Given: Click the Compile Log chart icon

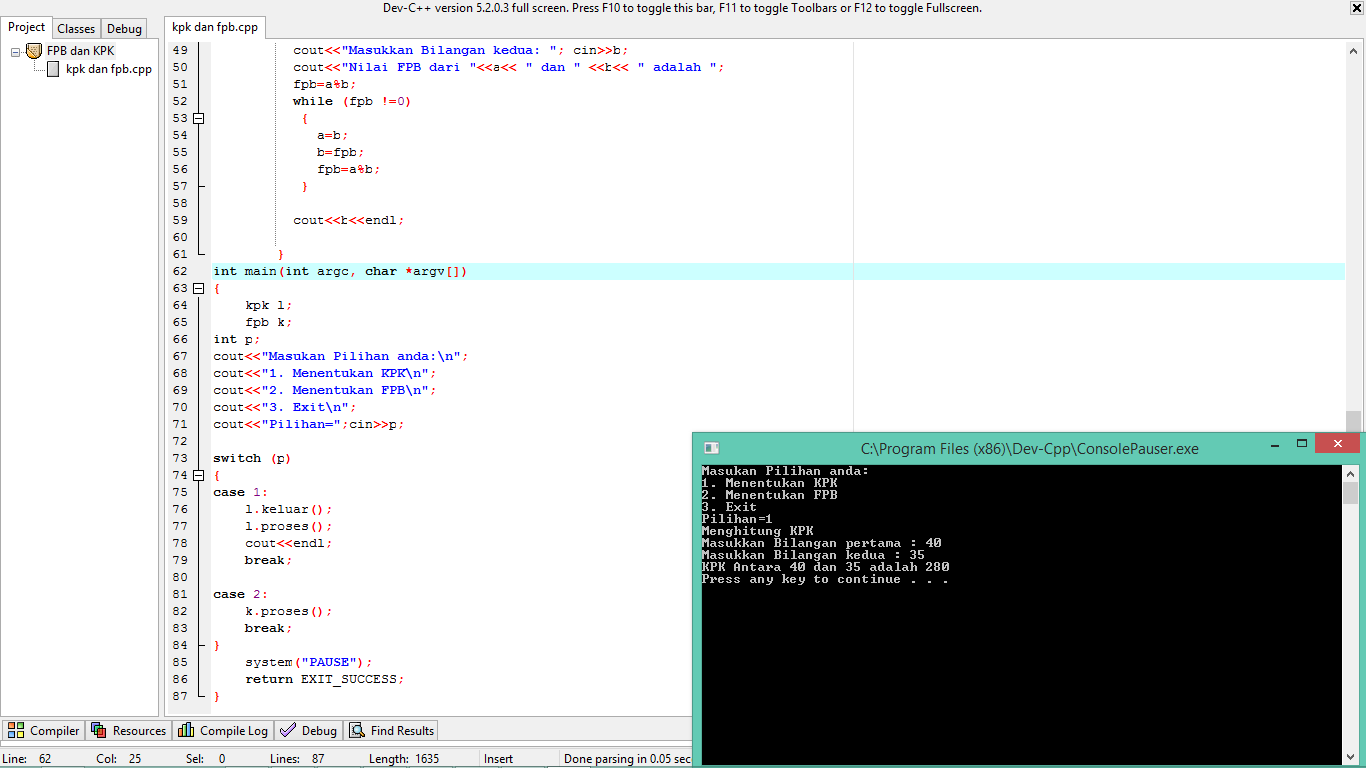Looking at the screenshot, I should 186,731.
